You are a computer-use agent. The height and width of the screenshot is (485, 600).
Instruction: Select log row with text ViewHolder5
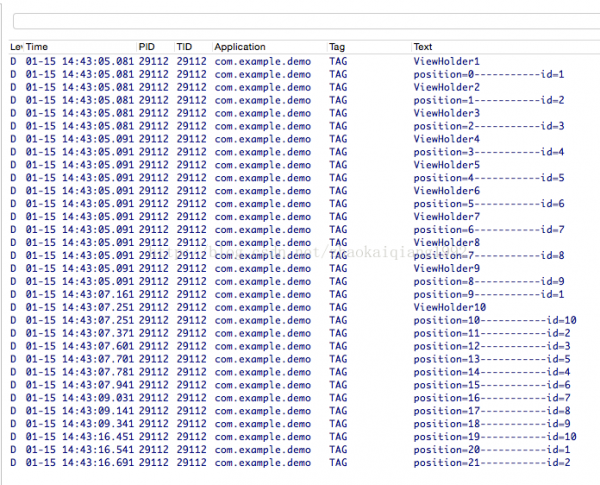click(x=304, y=165)
